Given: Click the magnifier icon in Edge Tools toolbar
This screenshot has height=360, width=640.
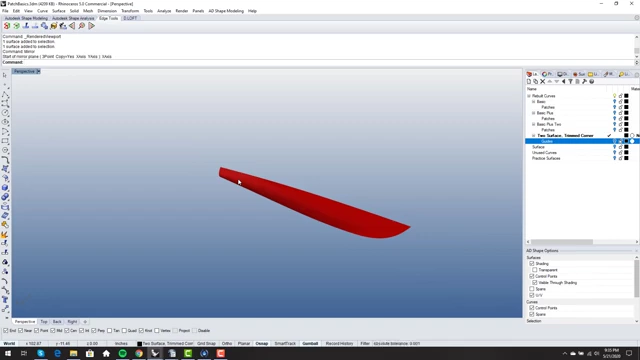Looking at the screenshot, I should tap(82, 26).
